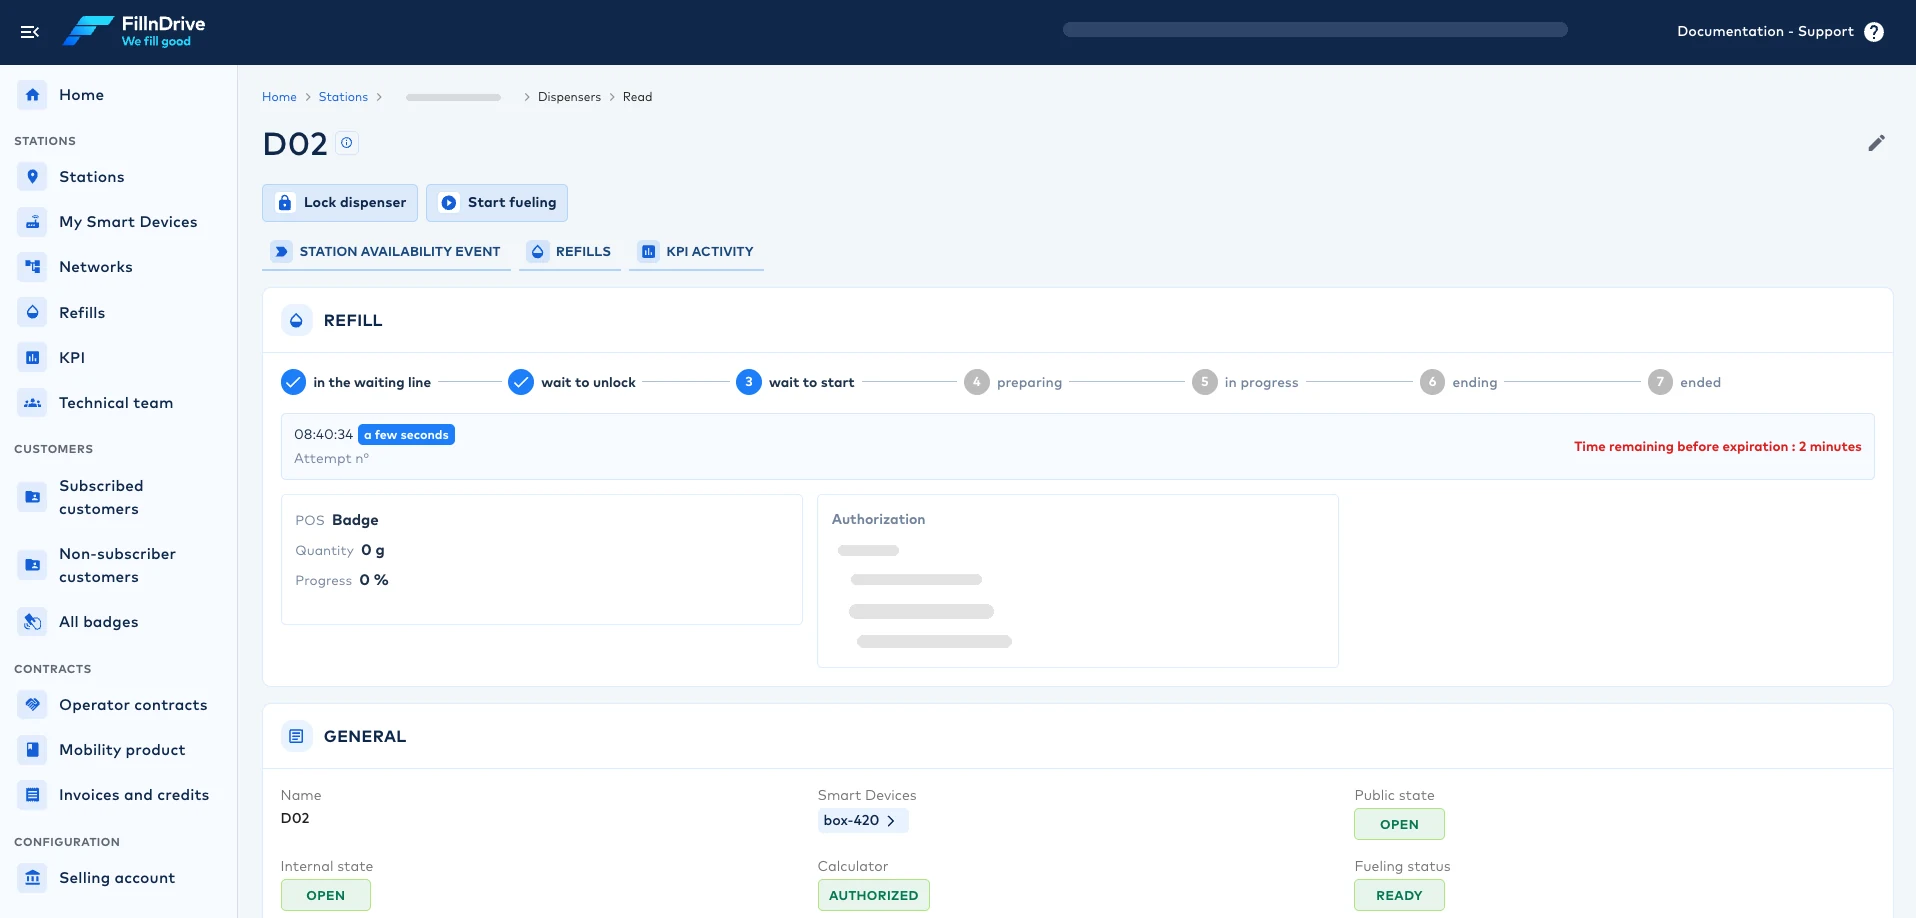1916x918 pixels.
Task: Select step 3 'wait to start'
Action: (795, 382)
